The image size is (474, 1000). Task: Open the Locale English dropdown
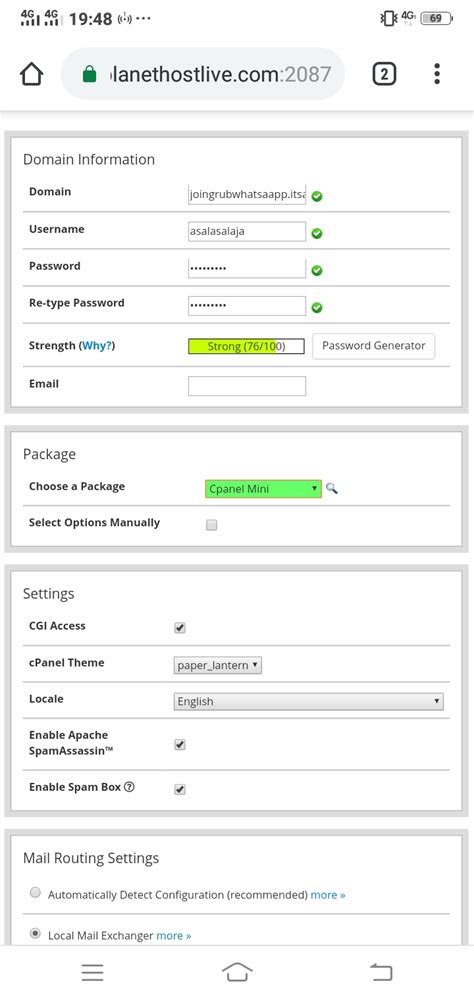click(x=309, y=702)
